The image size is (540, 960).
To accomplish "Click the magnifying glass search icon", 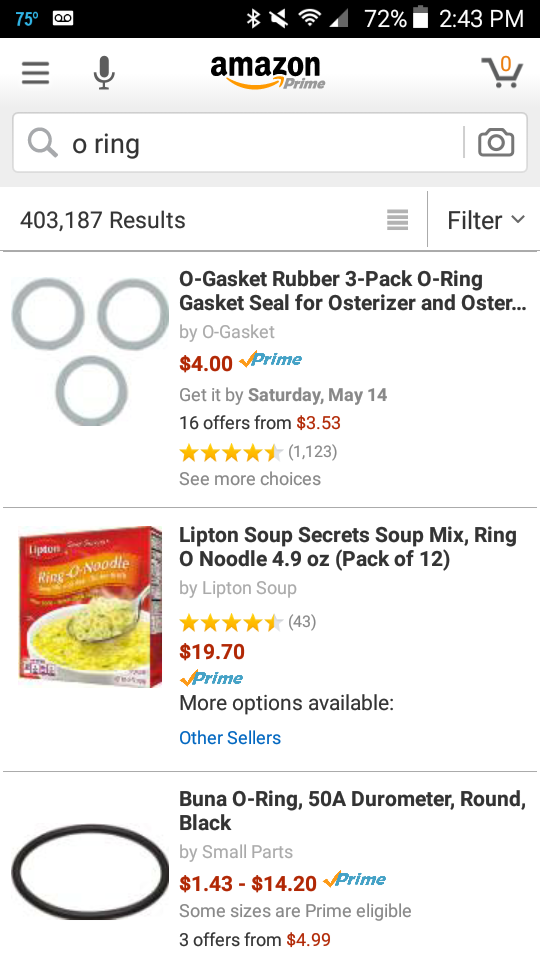I will point(43,144).
